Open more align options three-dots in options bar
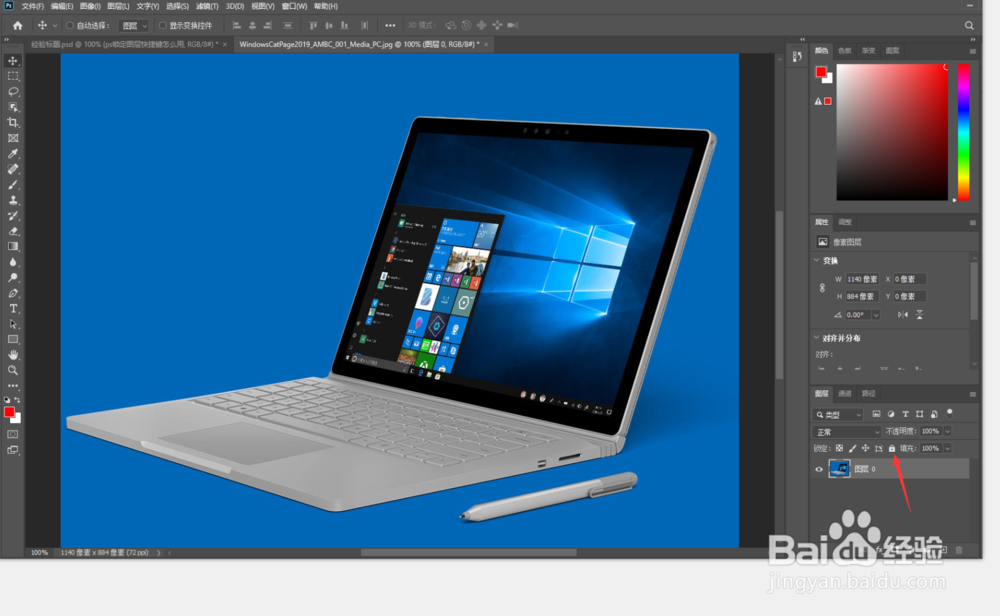The height and width of the screenshot is (616, 1000). 390,26
